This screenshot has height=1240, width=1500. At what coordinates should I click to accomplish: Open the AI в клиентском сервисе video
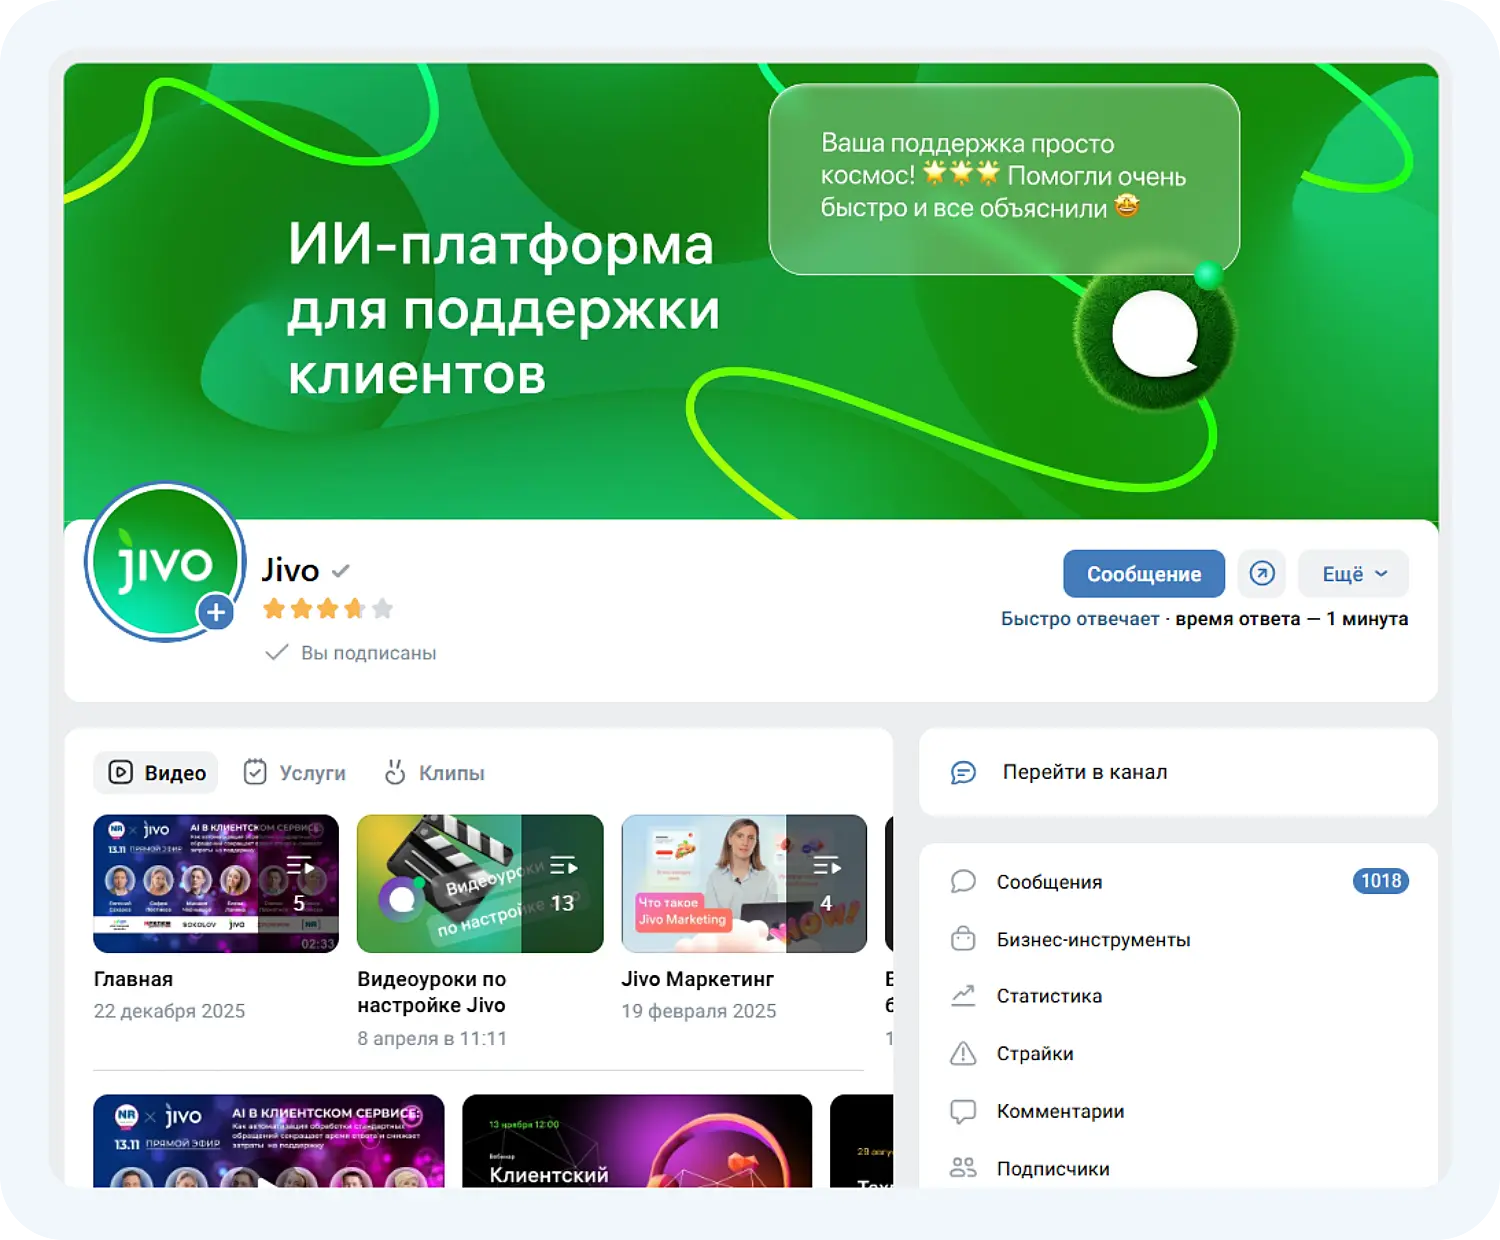(x=269, y=1141)
